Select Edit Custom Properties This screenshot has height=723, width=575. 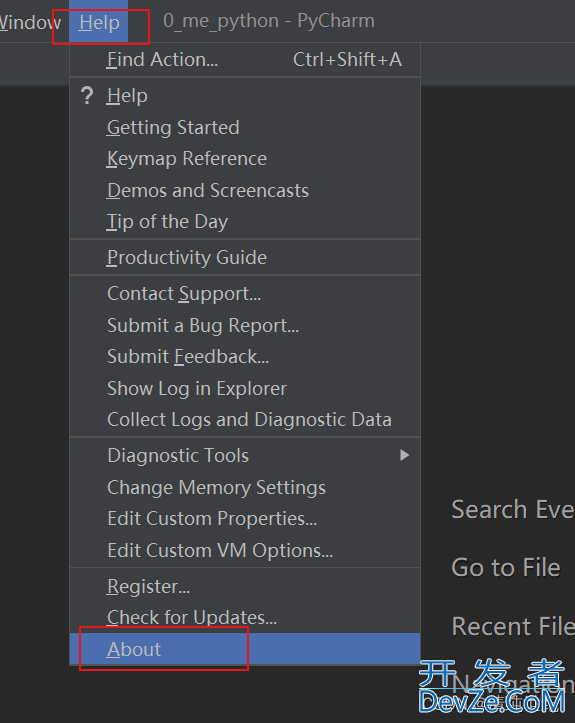tap(245, 519)
